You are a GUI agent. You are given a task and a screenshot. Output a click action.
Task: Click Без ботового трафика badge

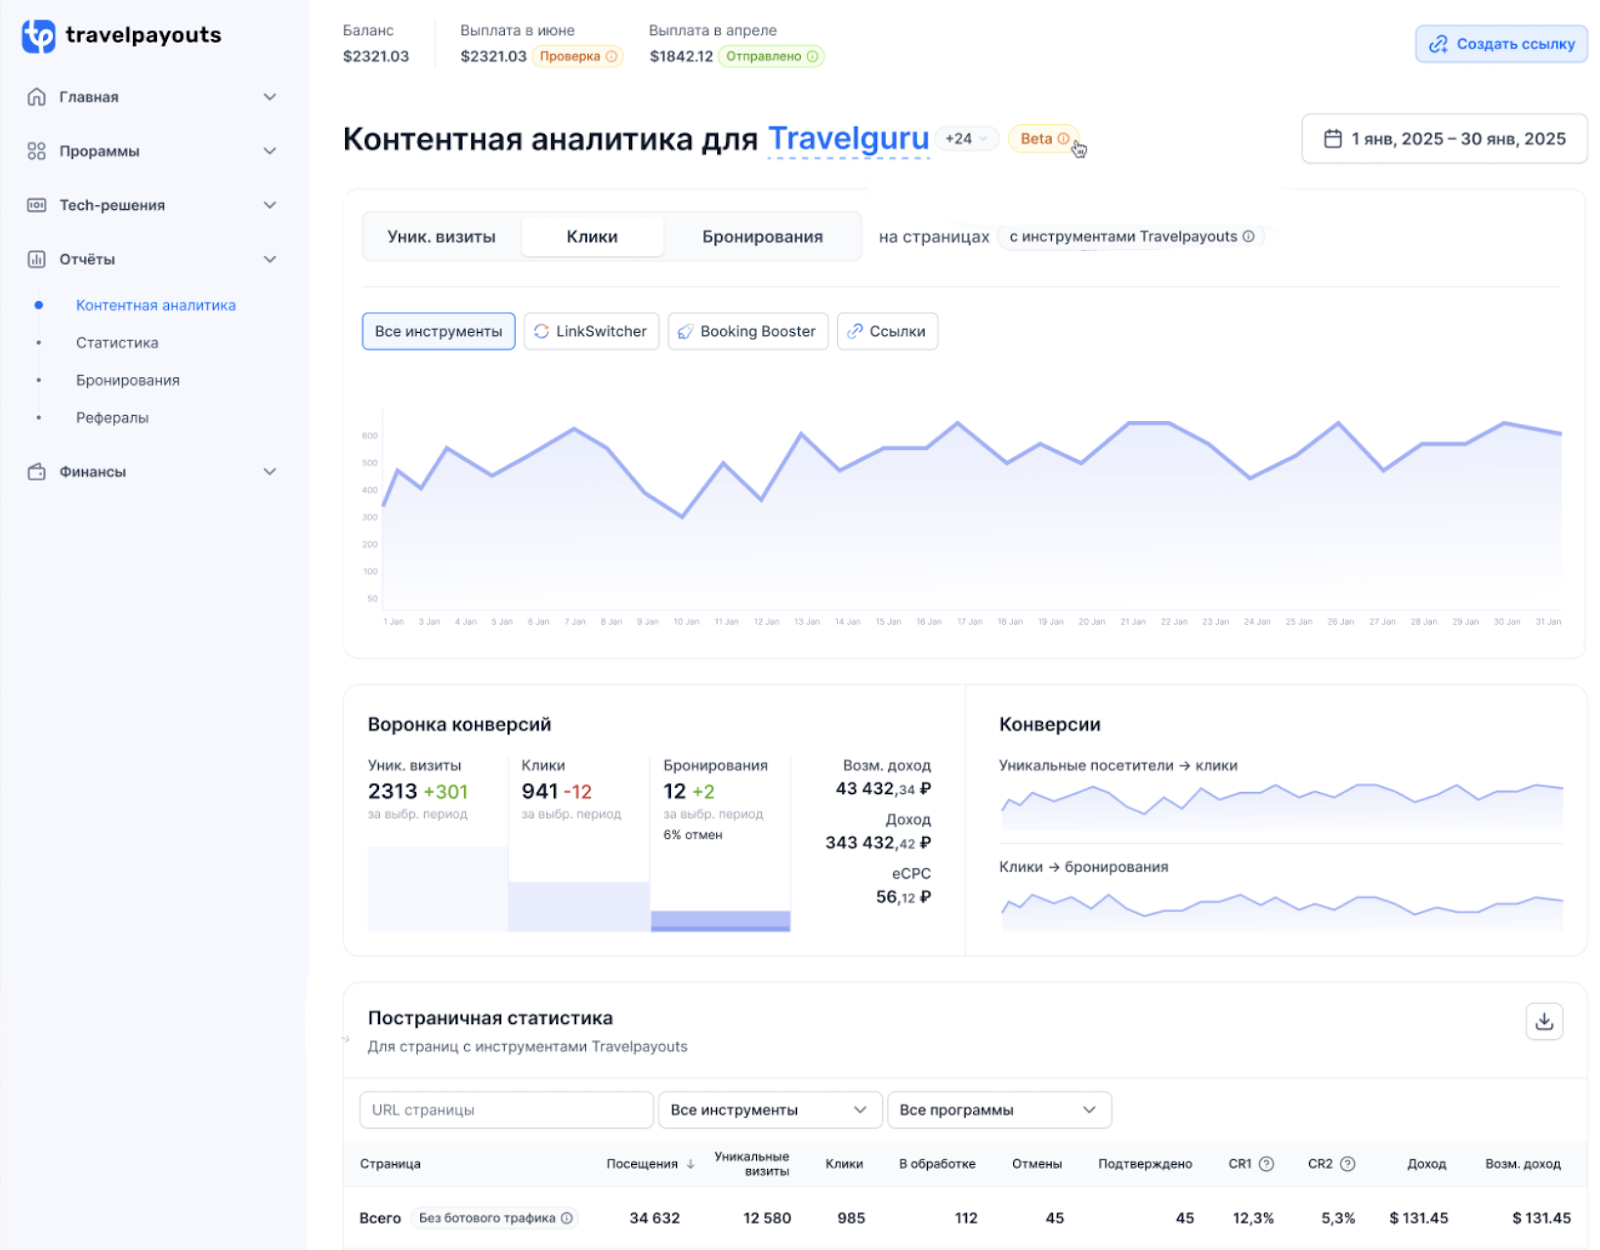point(495,1218)
